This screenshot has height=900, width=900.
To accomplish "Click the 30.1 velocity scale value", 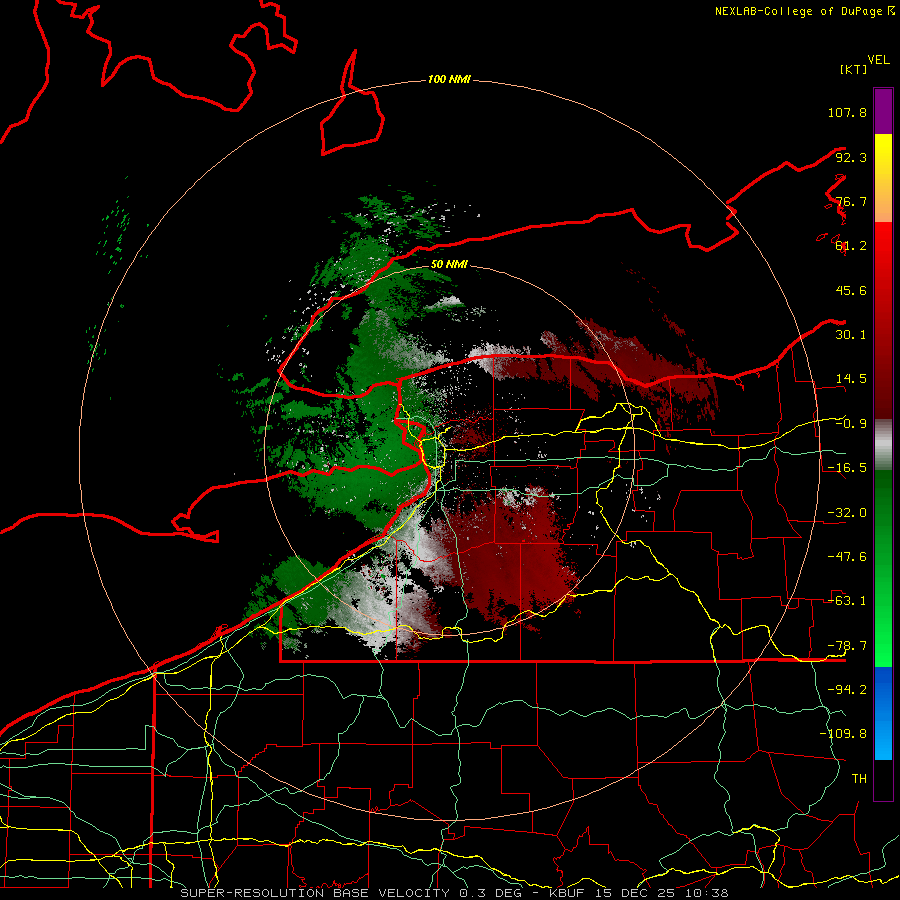I will pos(851,335).
